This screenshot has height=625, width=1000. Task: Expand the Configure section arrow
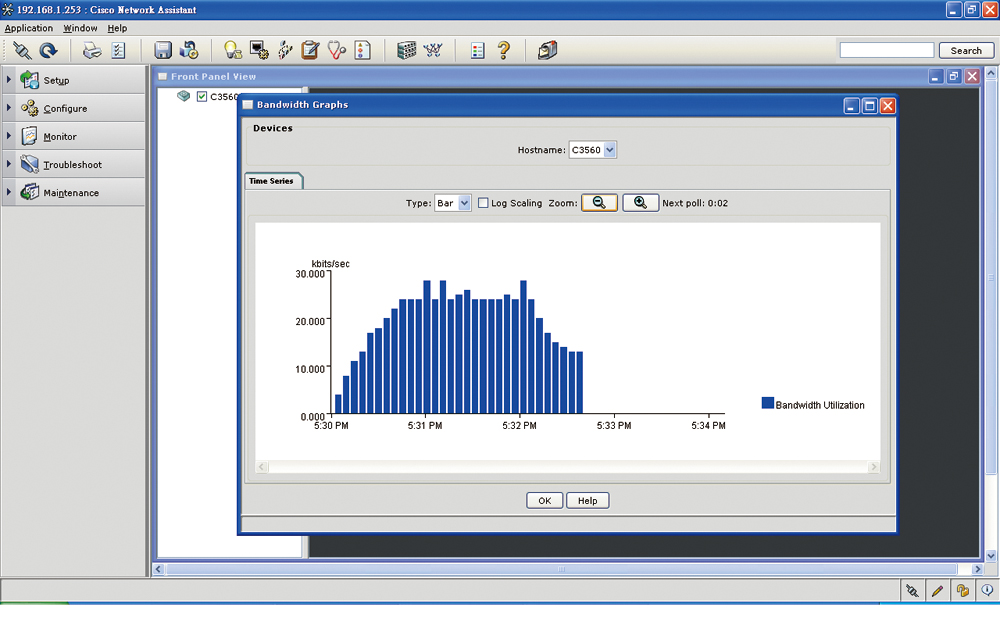9,108
